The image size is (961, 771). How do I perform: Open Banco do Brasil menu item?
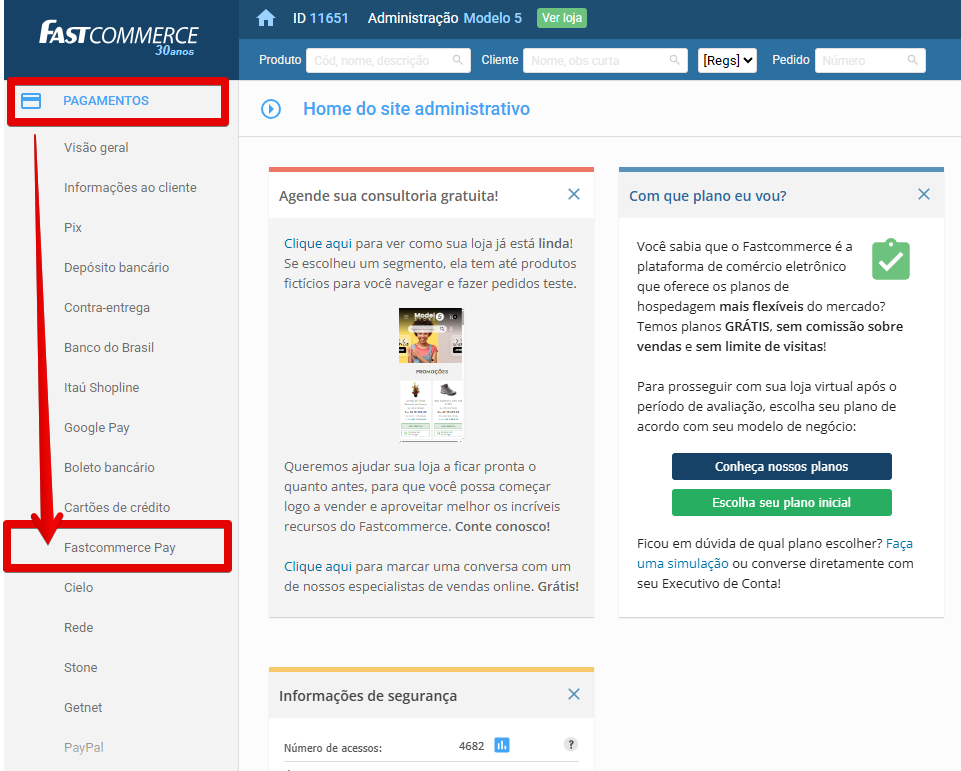(x=109, y=348)
